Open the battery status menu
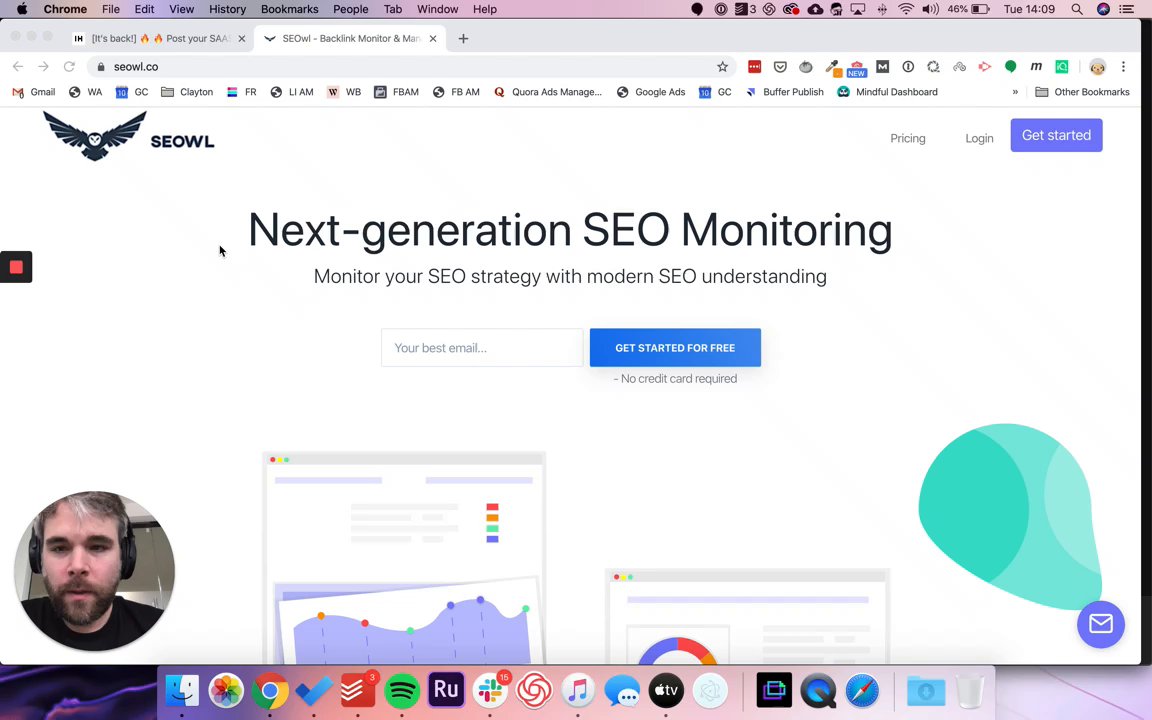 [x=968, y=10]
